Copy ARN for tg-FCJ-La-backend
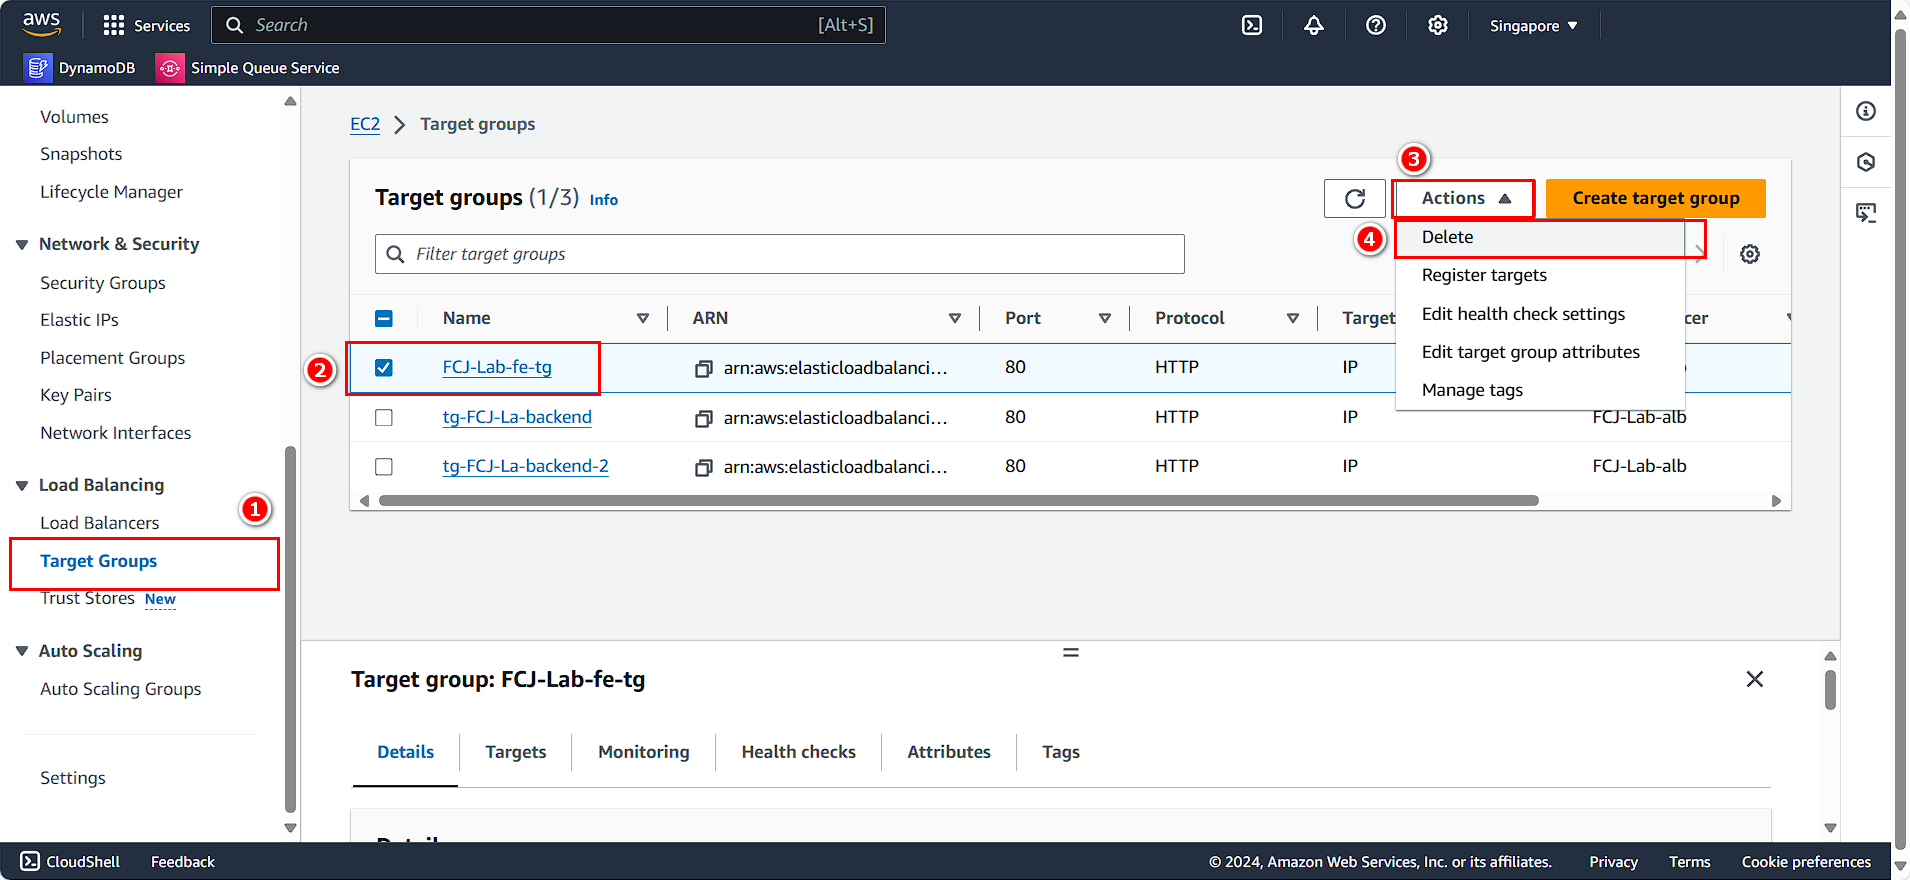 (x=704, y=418)
